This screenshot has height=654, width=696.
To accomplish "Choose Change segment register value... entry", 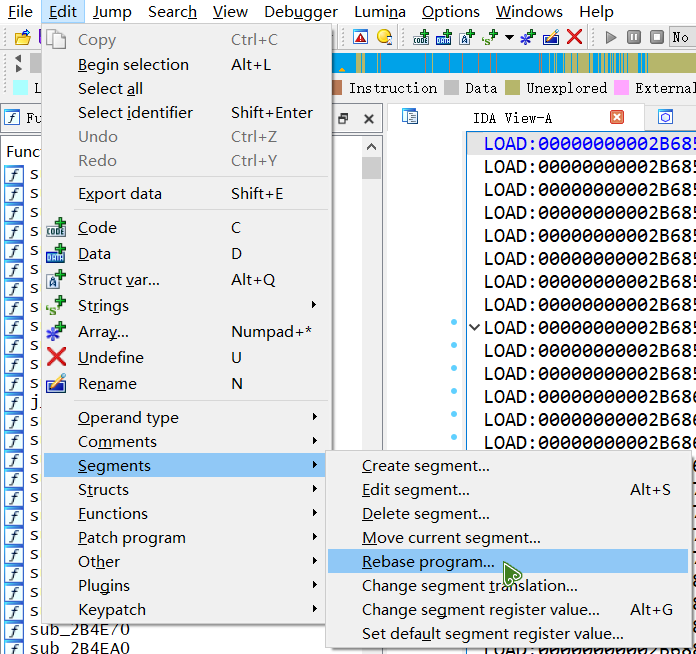I will (508, 610).
